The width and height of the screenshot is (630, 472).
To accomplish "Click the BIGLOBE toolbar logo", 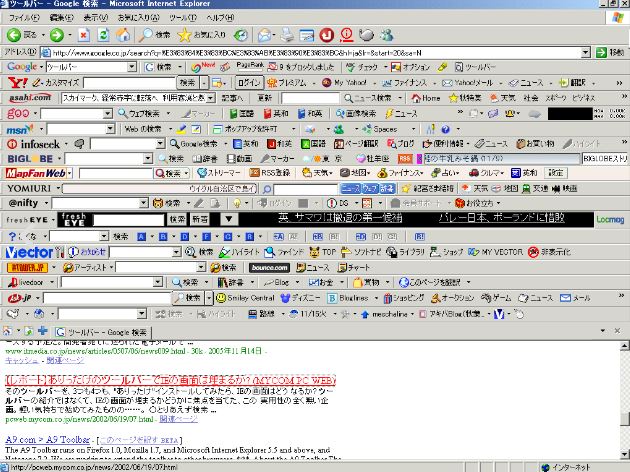I will tap(30, 159).
